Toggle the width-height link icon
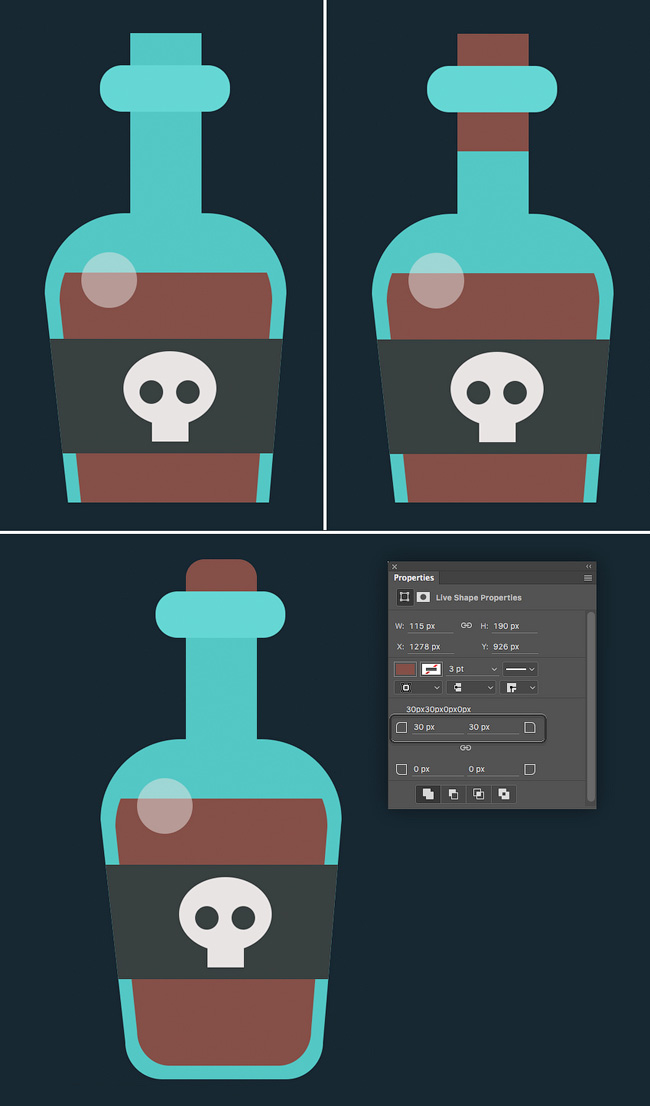Image resolution: width=650 pixels, height=1106 pixels. pyautogui.click(x=466, y=626)
